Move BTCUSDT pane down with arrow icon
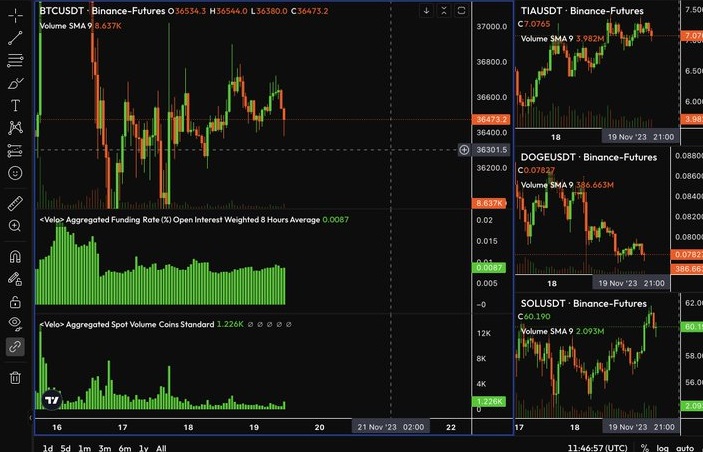 point(426,11)
